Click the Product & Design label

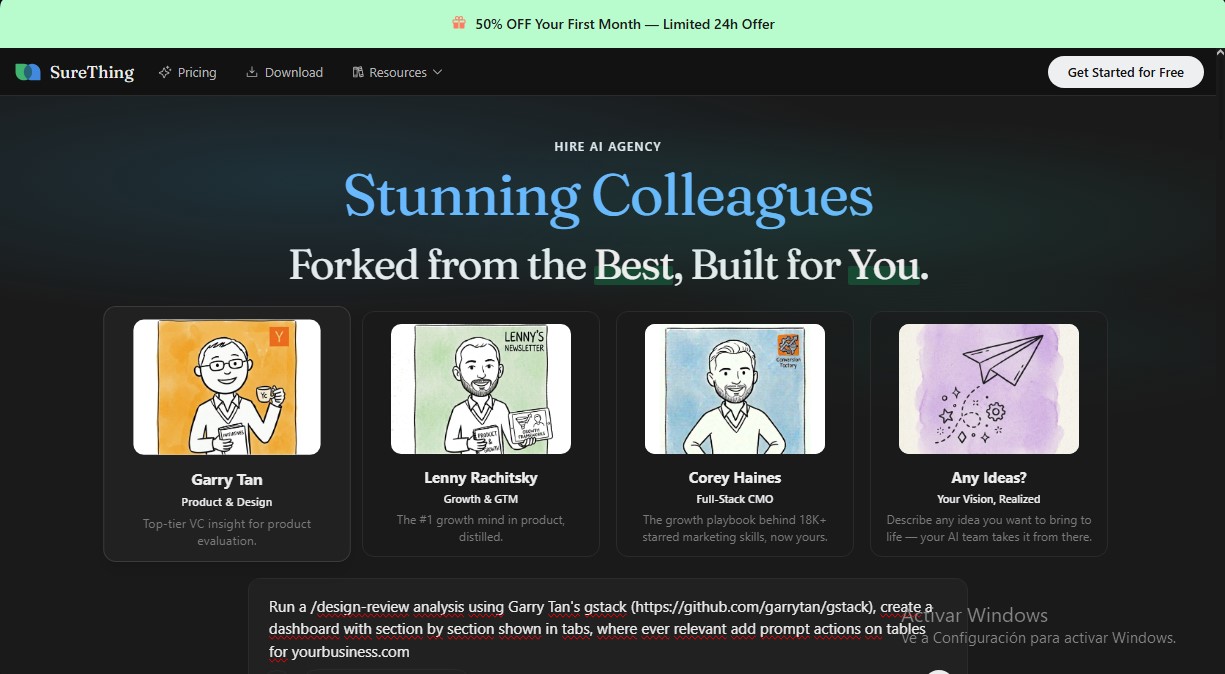[x=227, y=502]
